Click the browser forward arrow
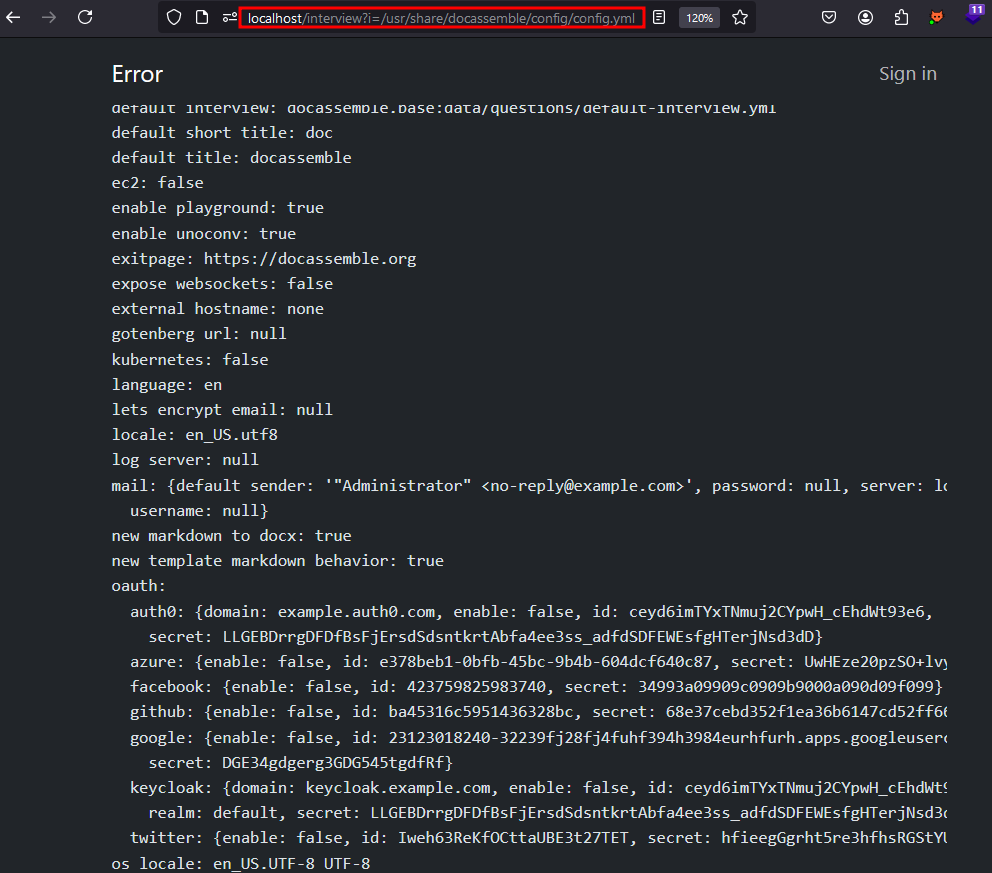 (x=49, y=18)
